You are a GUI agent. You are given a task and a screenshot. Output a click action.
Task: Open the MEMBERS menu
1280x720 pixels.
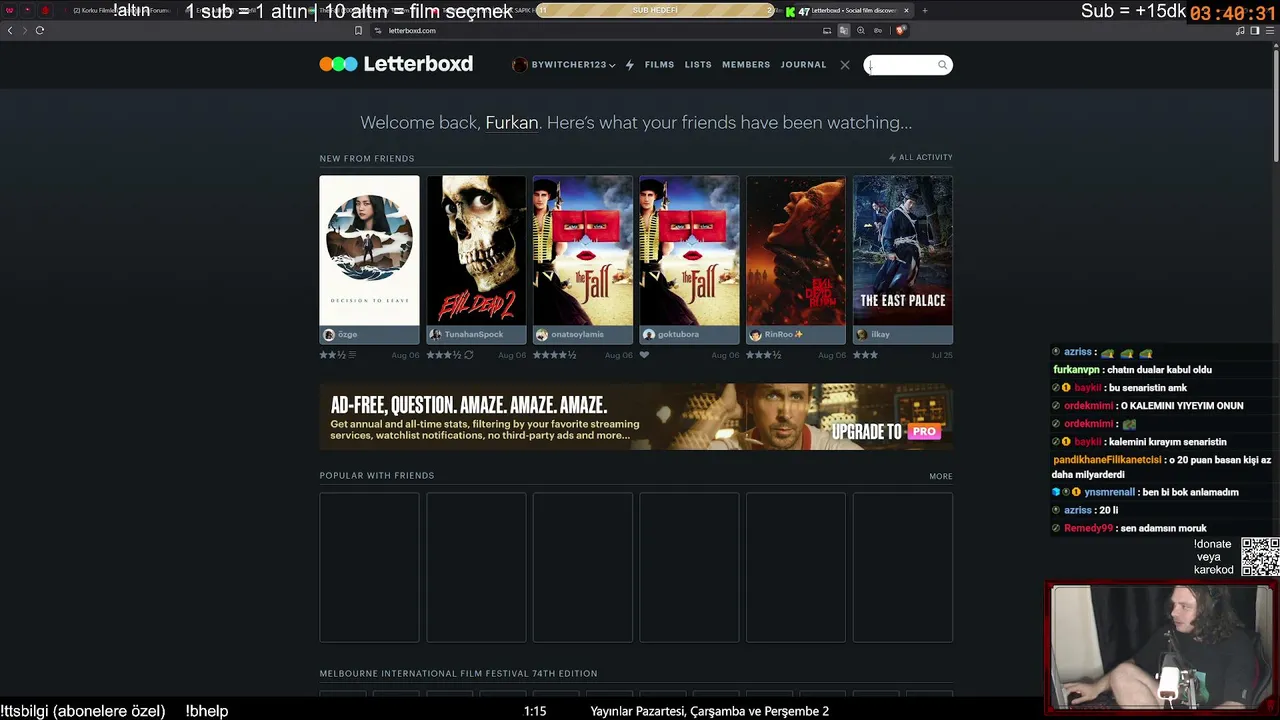click(x=746, y=65)
